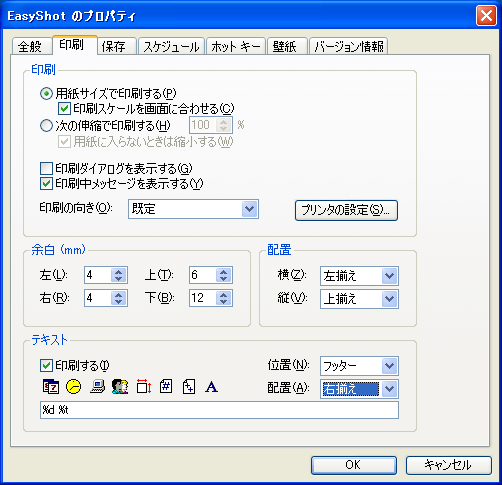Click 下 margin value field showing 12
The image size is (502, 485).
(203, 298)
